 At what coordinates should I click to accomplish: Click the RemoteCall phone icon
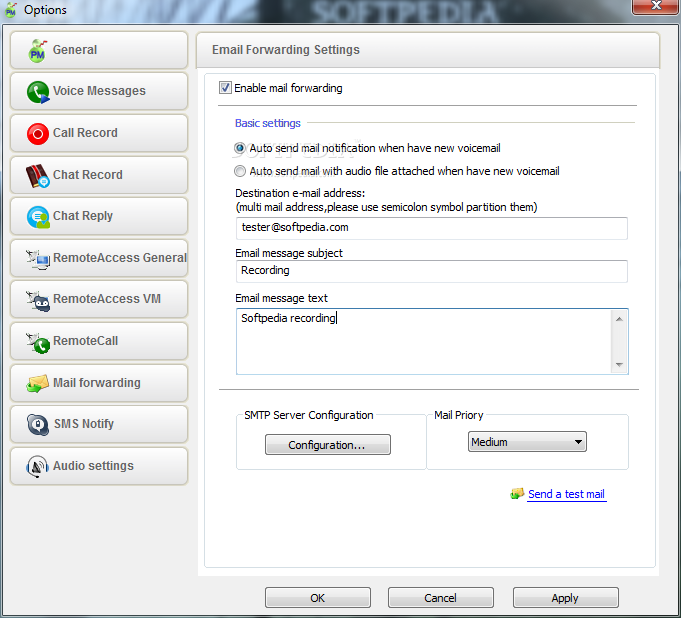[38, 343]
